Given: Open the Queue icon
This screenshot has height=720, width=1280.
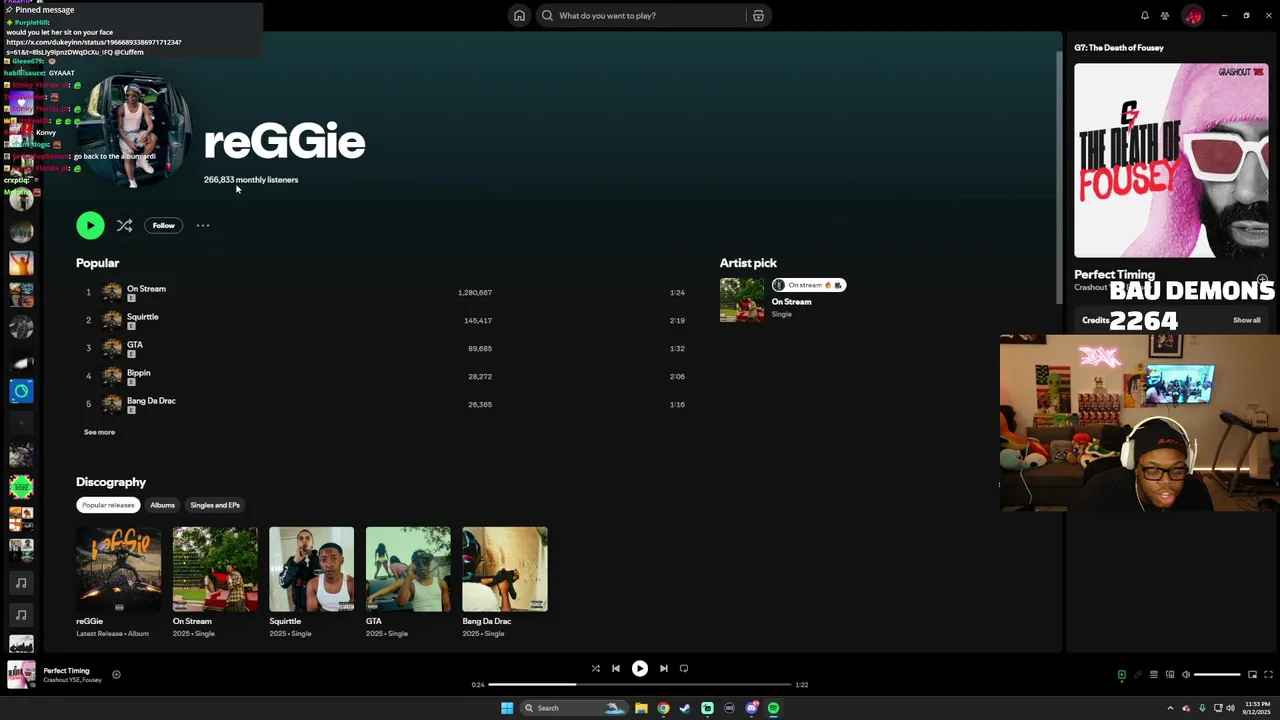Looking at the screenshot, I should pyautogui.click(x=1153, y=675).
